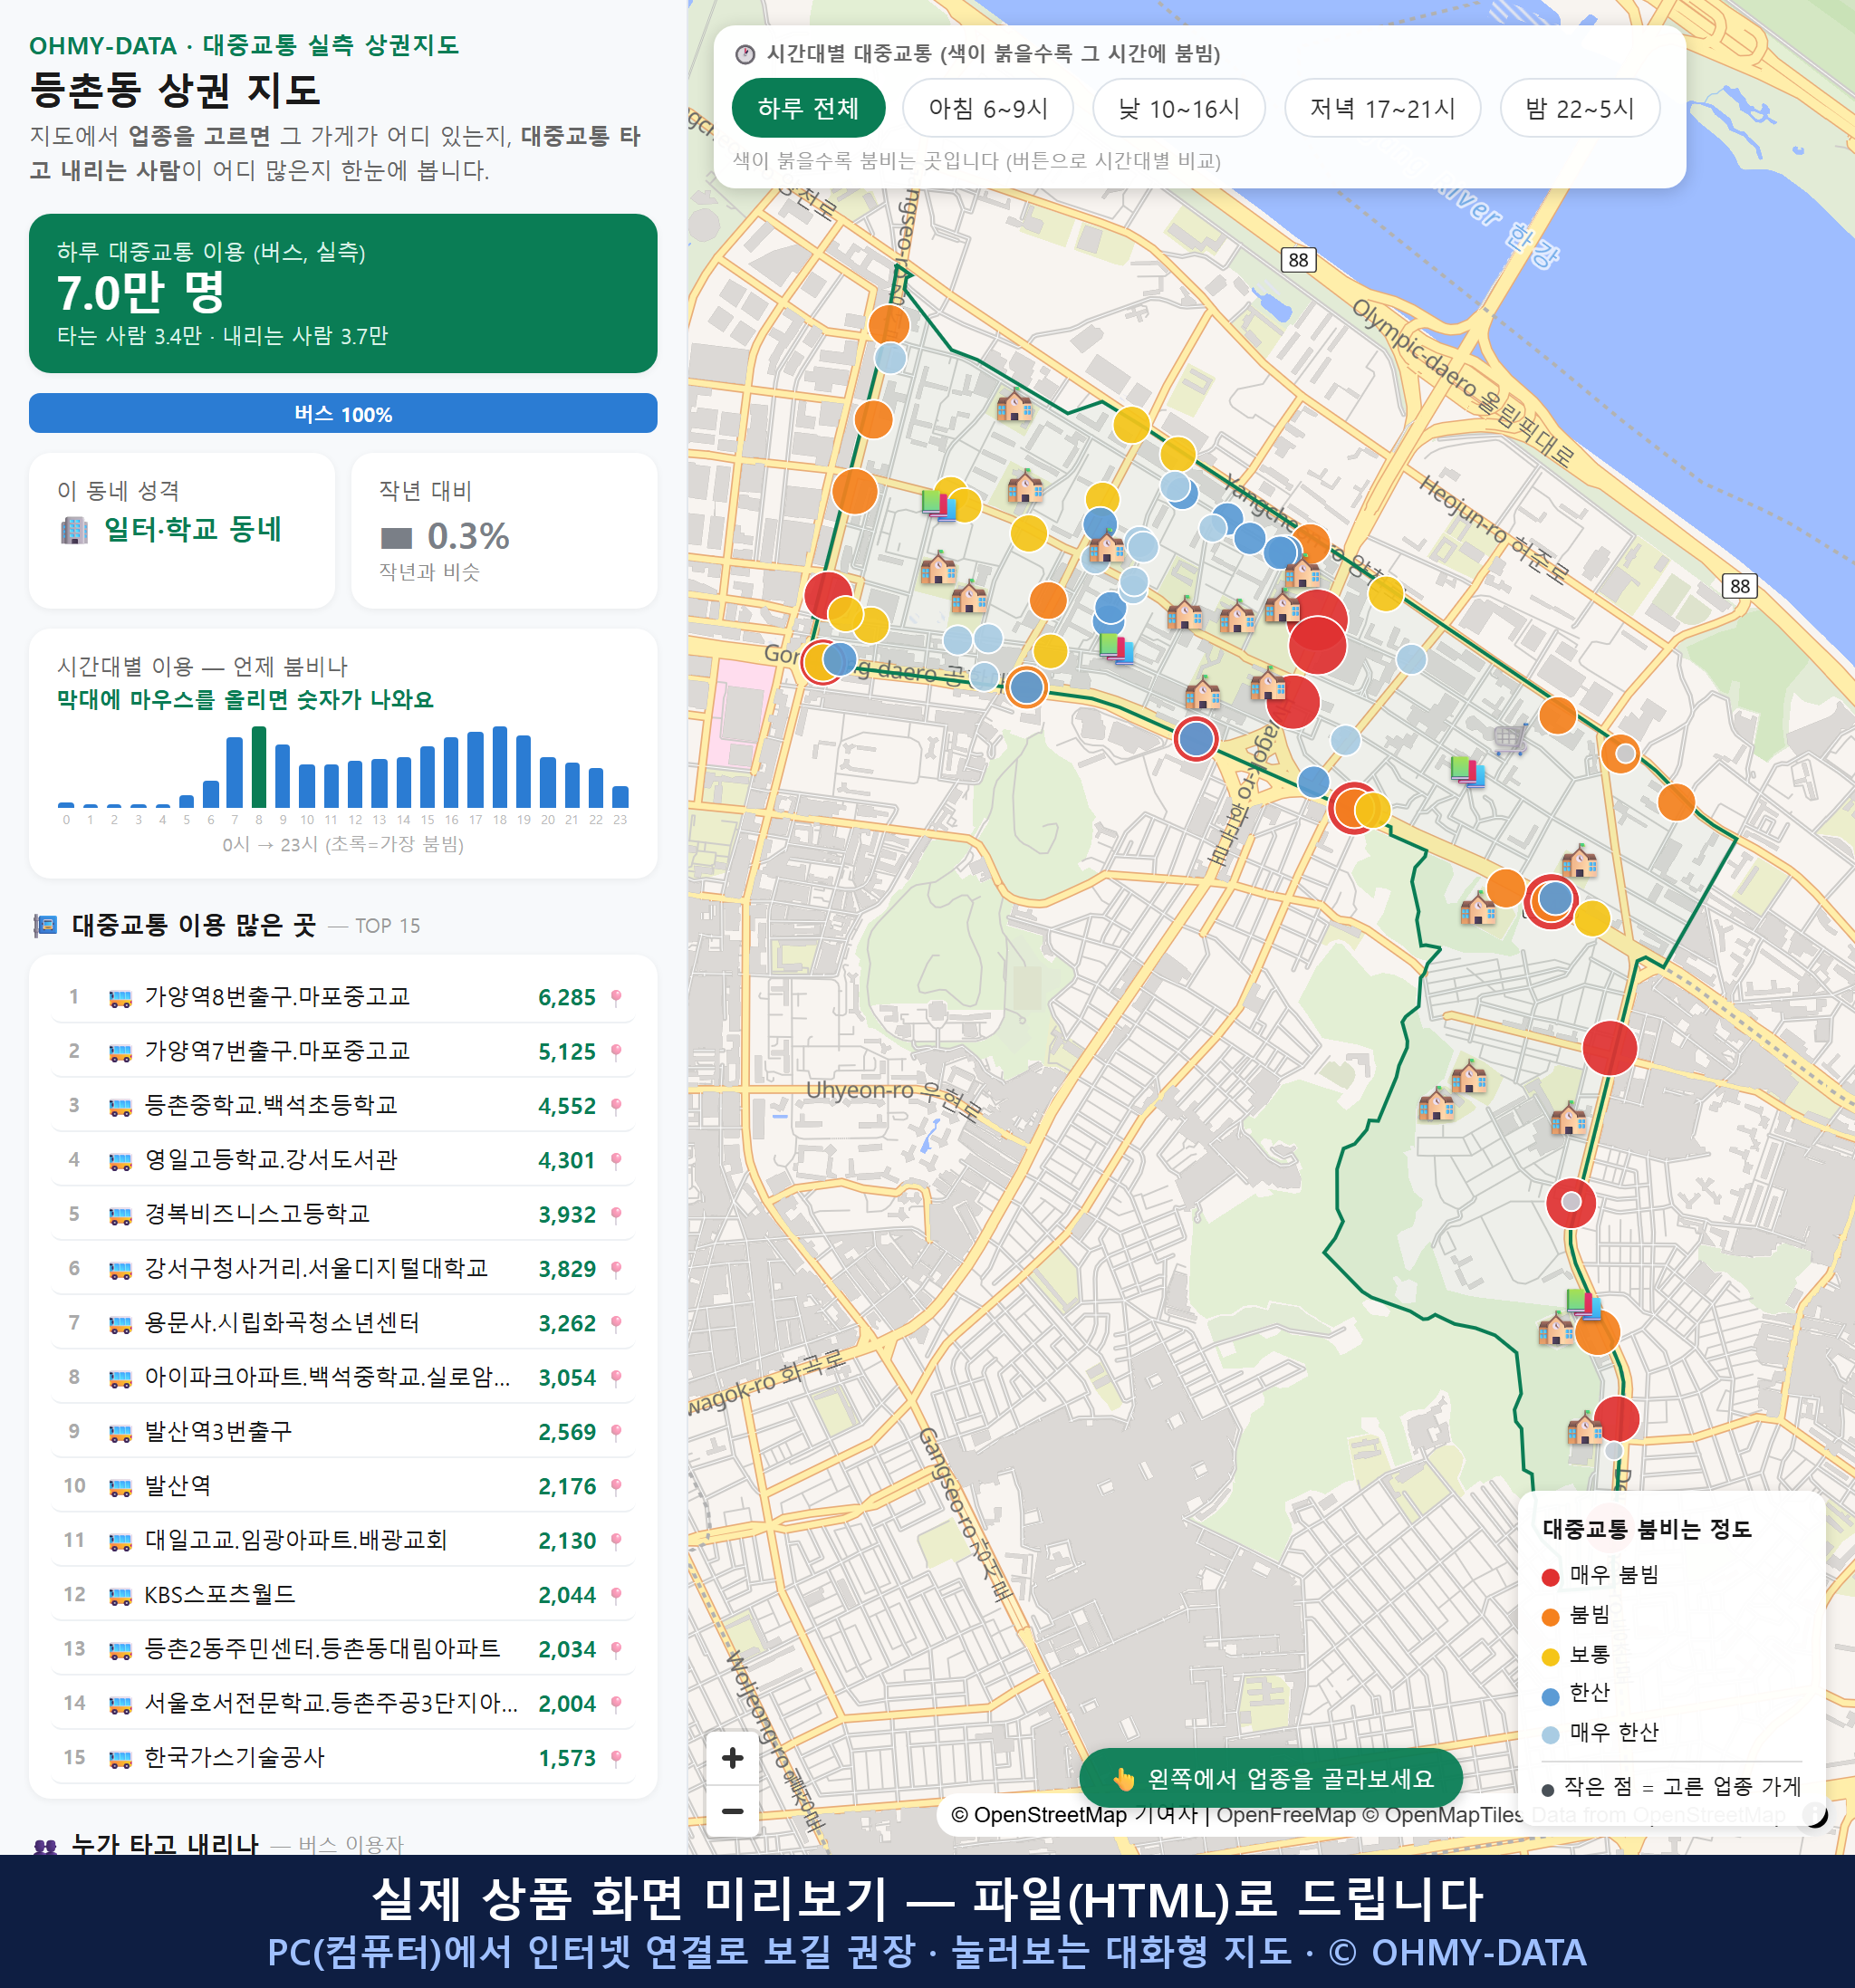Click the people icon beside 누가 타고 내리나

click(46, 1846)
